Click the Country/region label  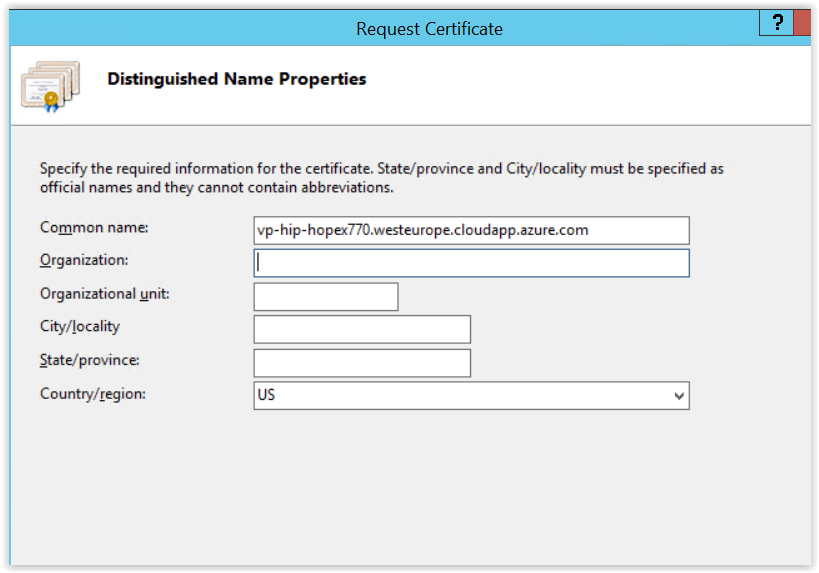coord(93,394)
